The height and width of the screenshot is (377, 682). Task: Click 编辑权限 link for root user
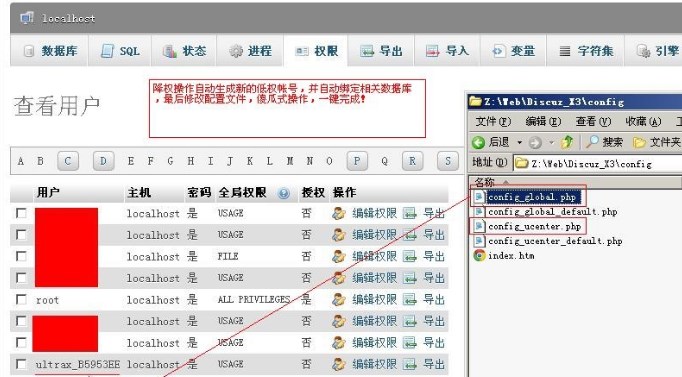tap(374, 300)
